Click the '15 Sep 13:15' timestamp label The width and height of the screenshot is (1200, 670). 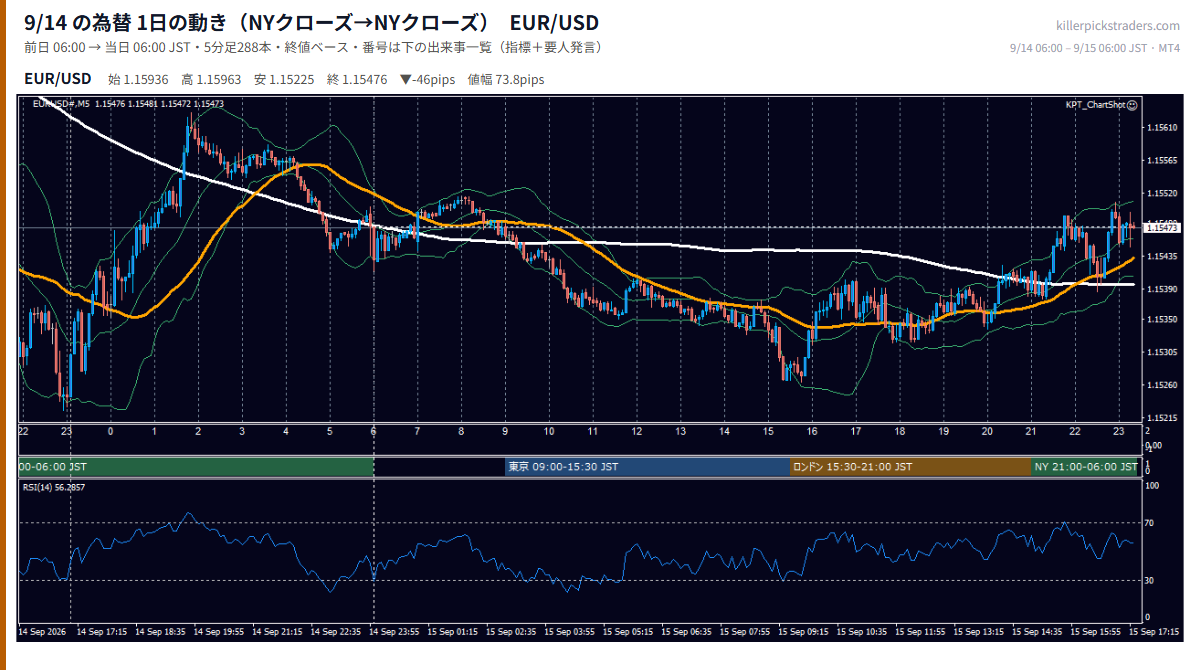[x=980, y=632]
